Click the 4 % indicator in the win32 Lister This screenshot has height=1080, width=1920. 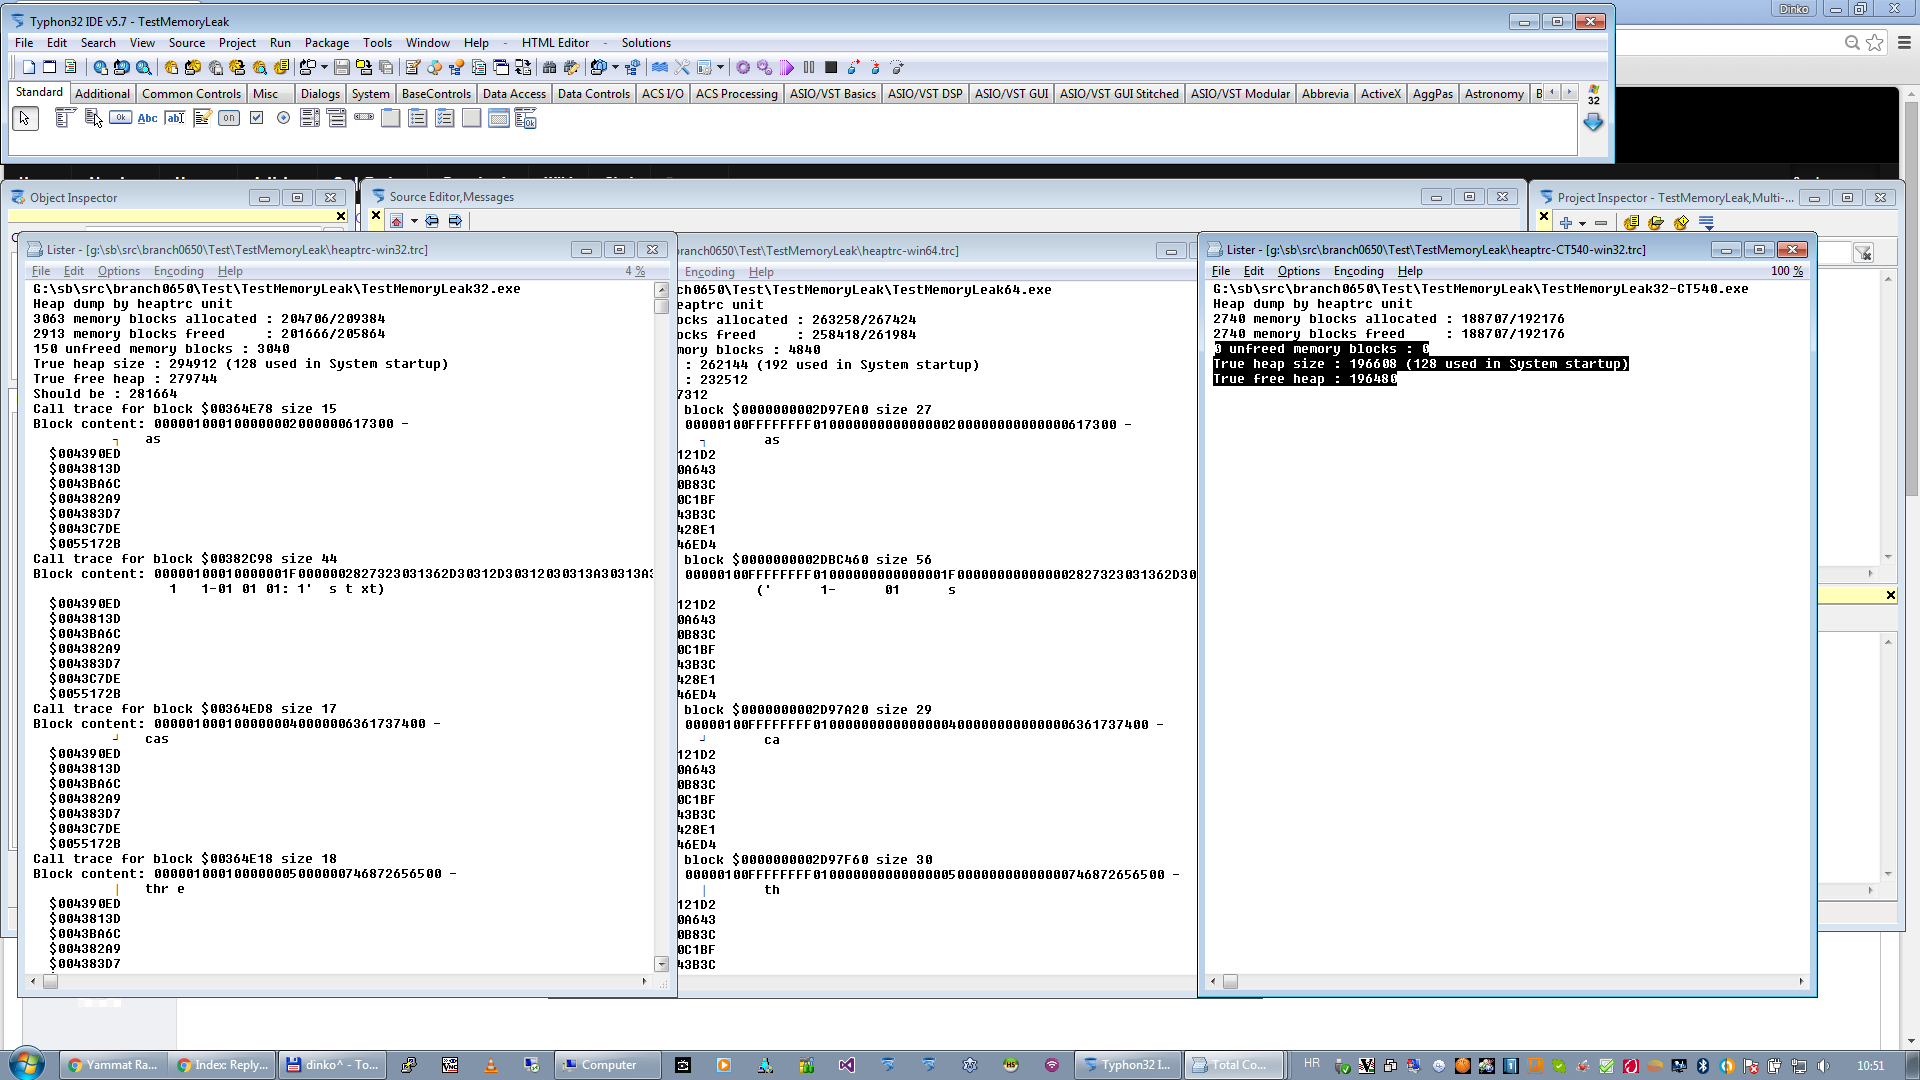[635, 271]
